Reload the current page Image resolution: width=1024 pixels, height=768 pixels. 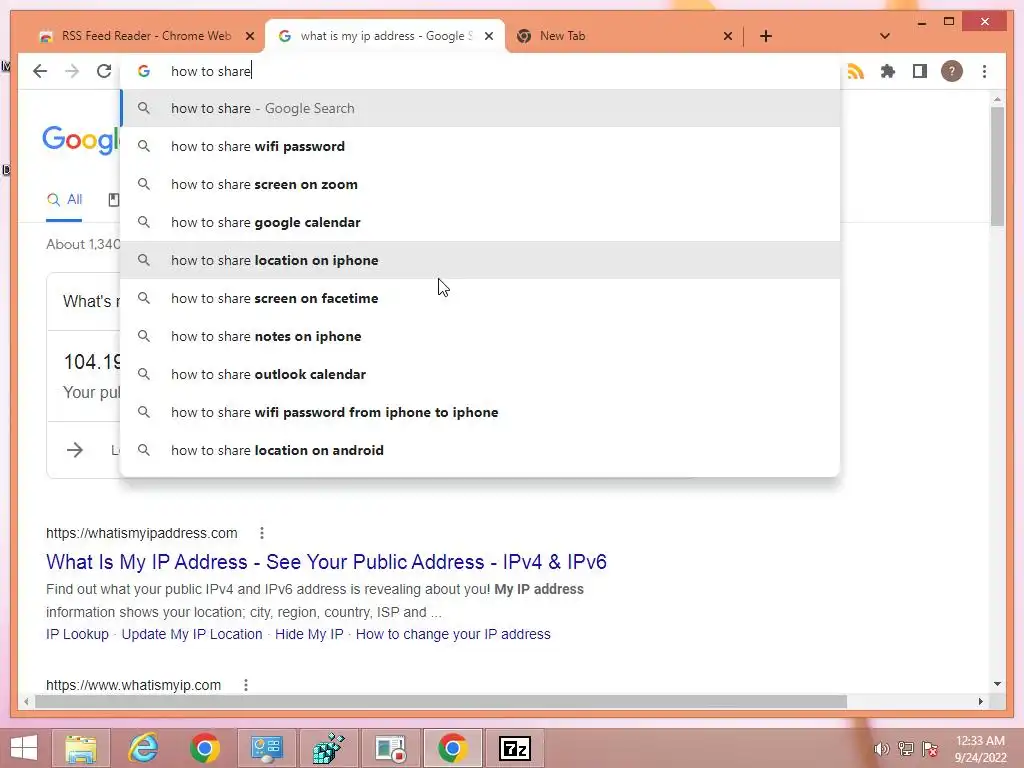click(104, 71)
